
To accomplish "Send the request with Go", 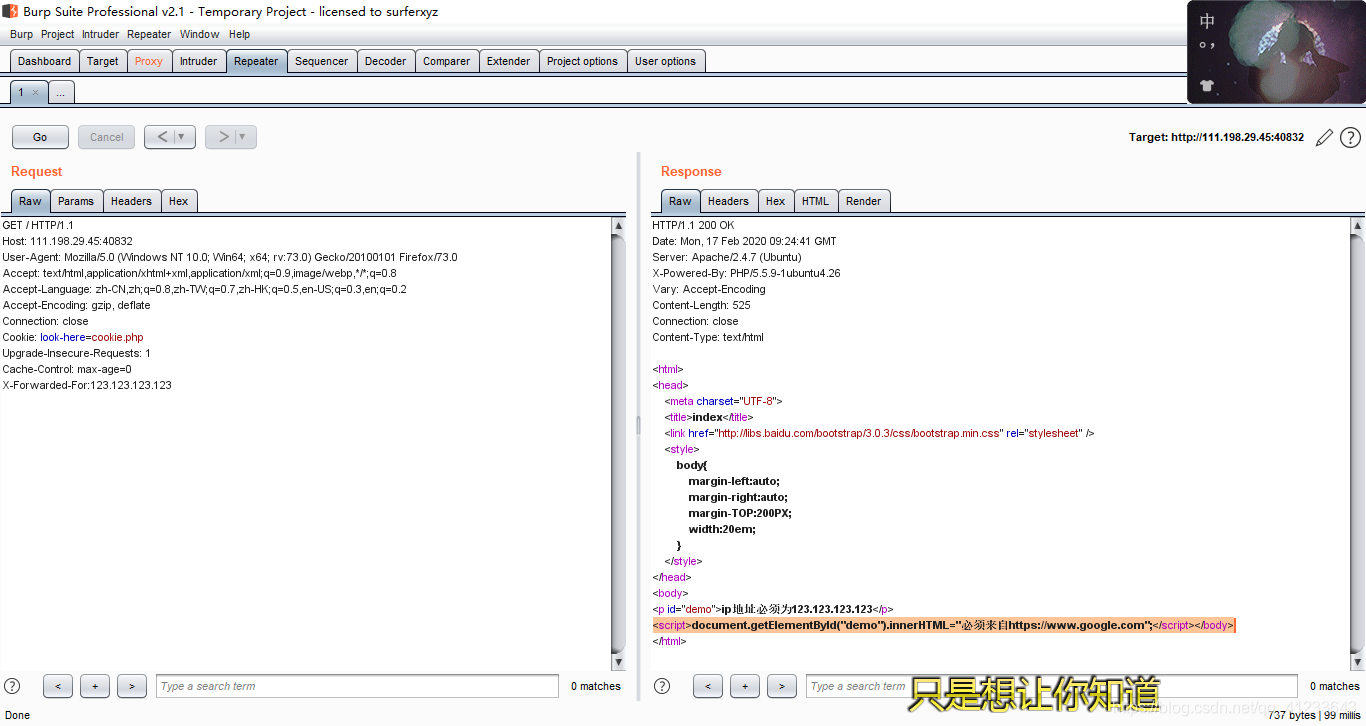I will pos(40,137).
